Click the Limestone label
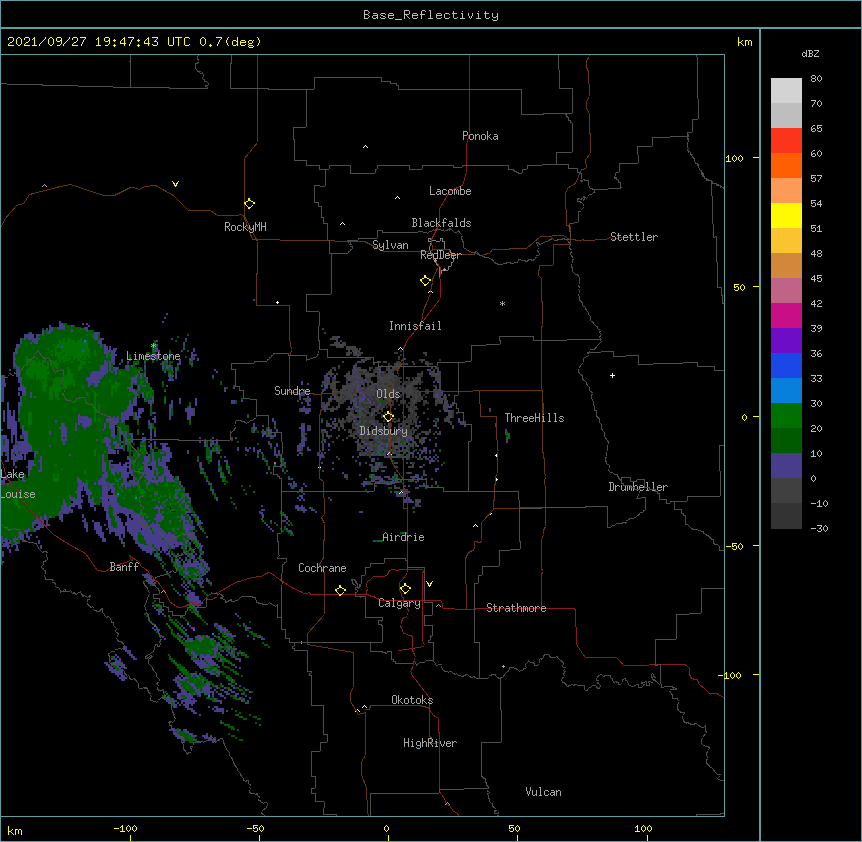This screenshot has height=842, width=862. pos(153,356)
